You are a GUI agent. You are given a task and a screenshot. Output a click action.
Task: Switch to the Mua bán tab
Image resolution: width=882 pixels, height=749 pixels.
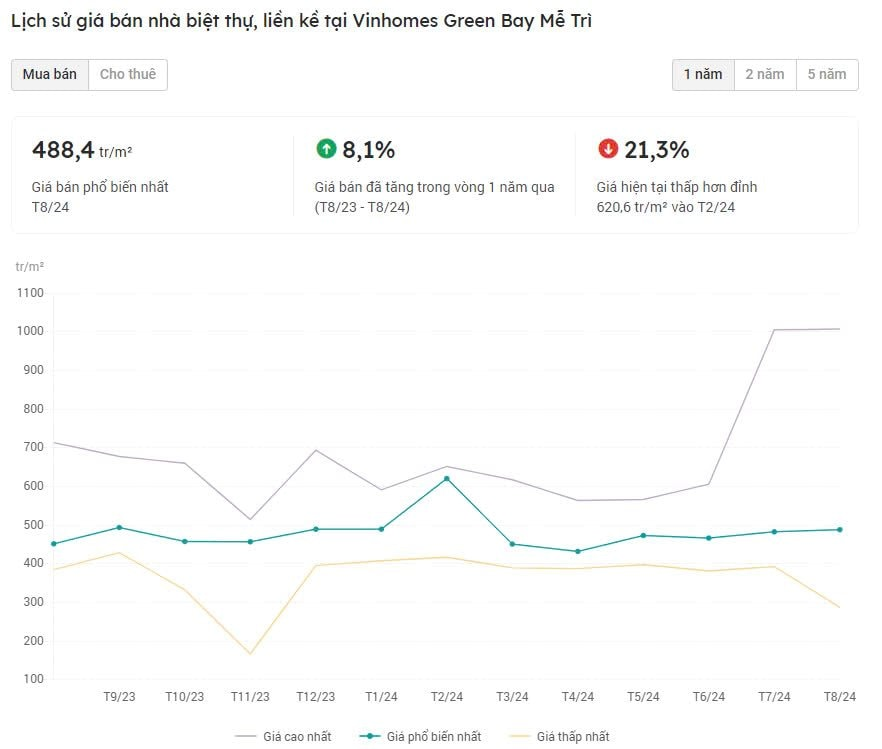point(50,75)
